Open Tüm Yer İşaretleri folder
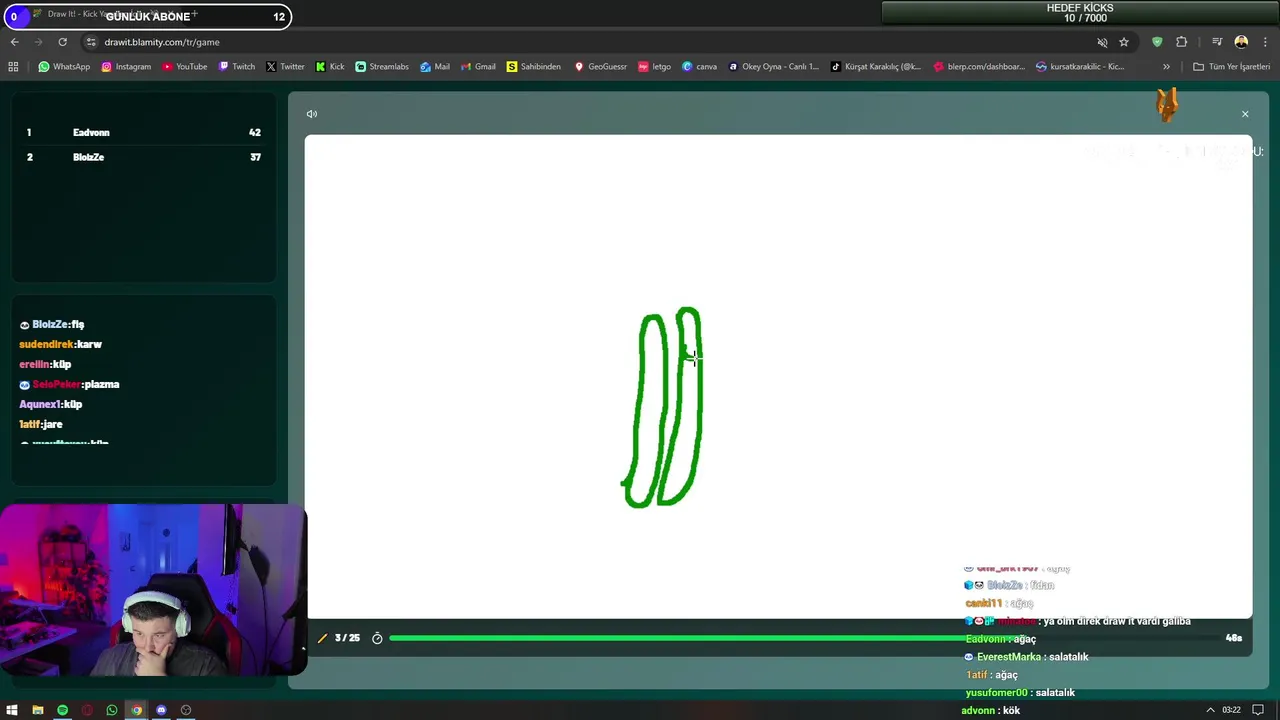Image resolution: width=1280 pixels, height=720 pixels. [1232, 67]
